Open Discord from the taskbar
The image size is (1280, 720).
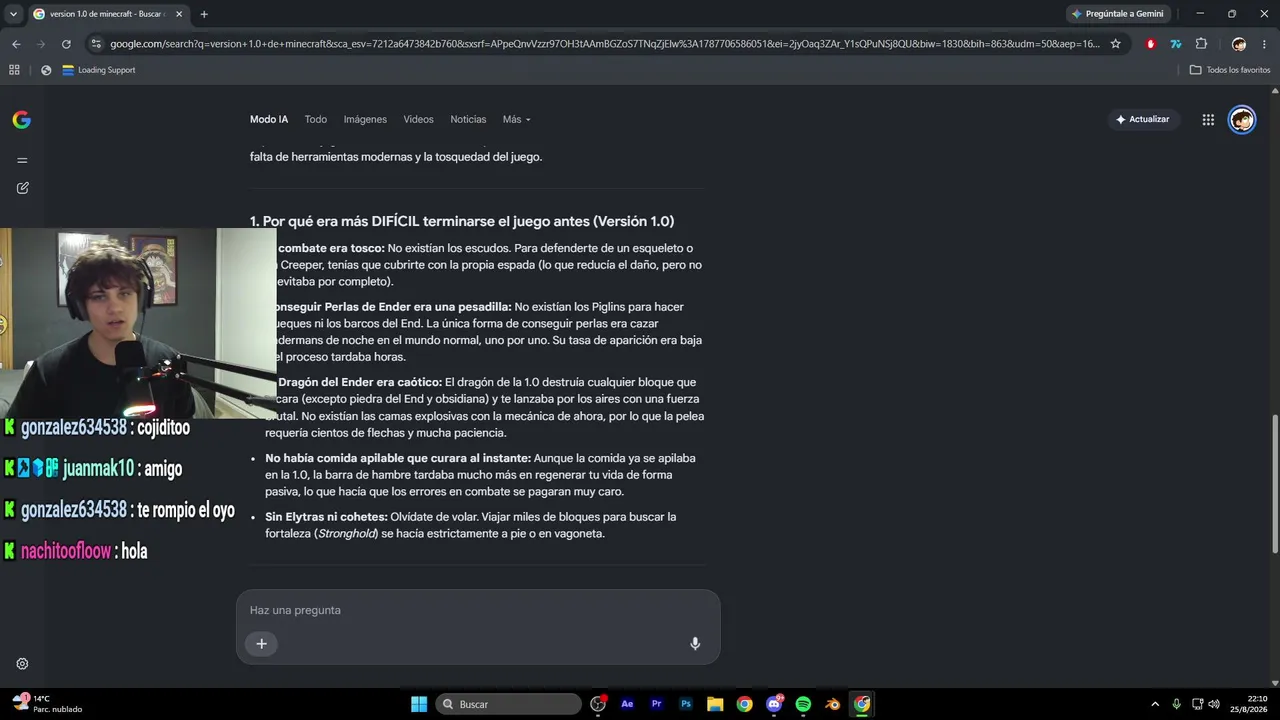[774, 704]
